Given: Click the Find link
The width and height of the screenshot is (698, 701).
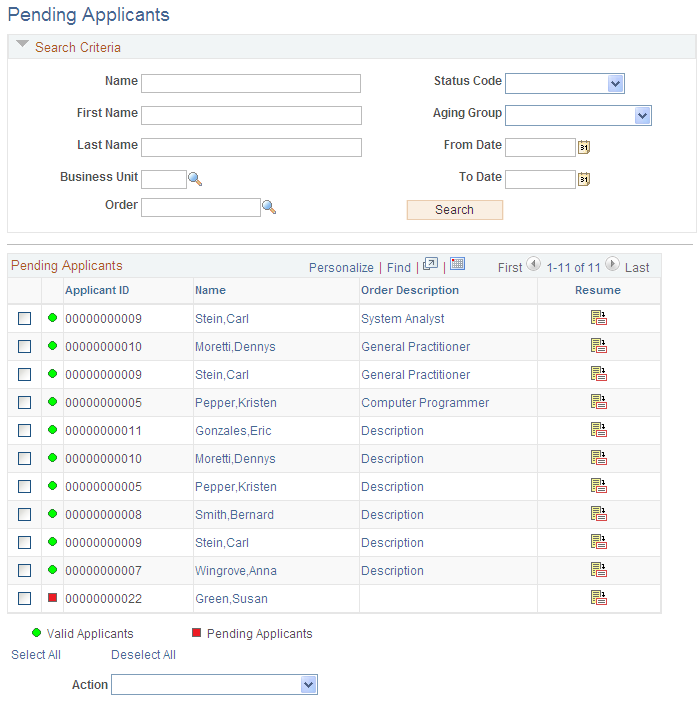Looking at the screenshot, I should (398, 267).
